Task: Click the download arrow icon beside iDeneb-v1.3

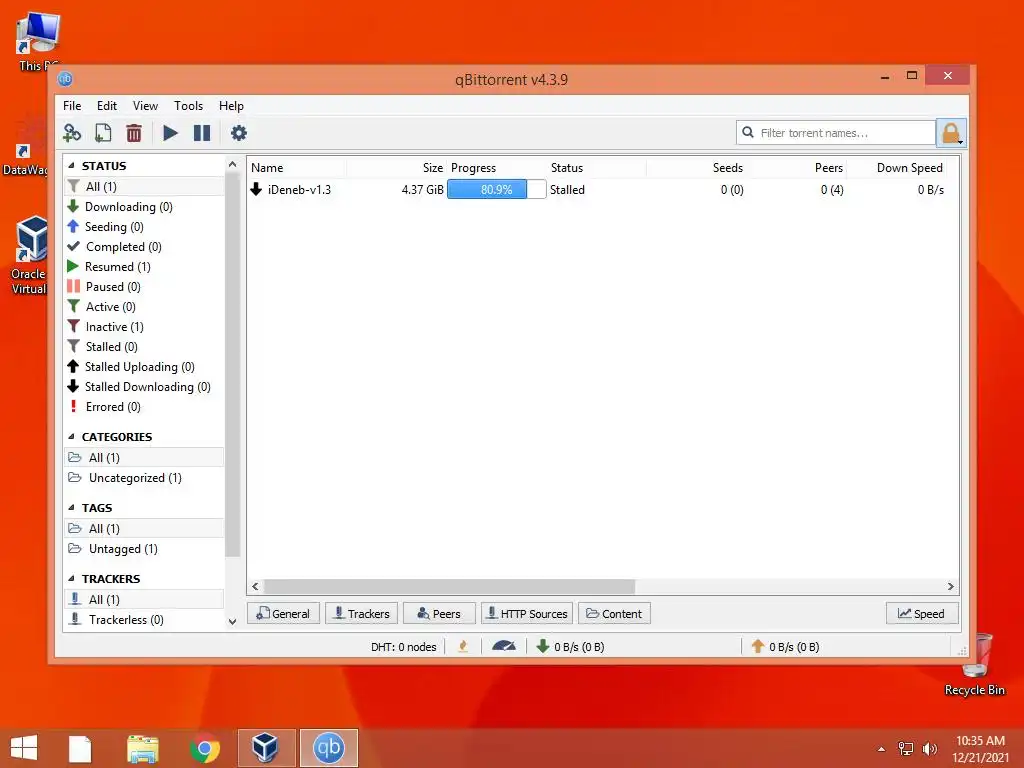Action: pyautogui.click(x=256, y=189)
